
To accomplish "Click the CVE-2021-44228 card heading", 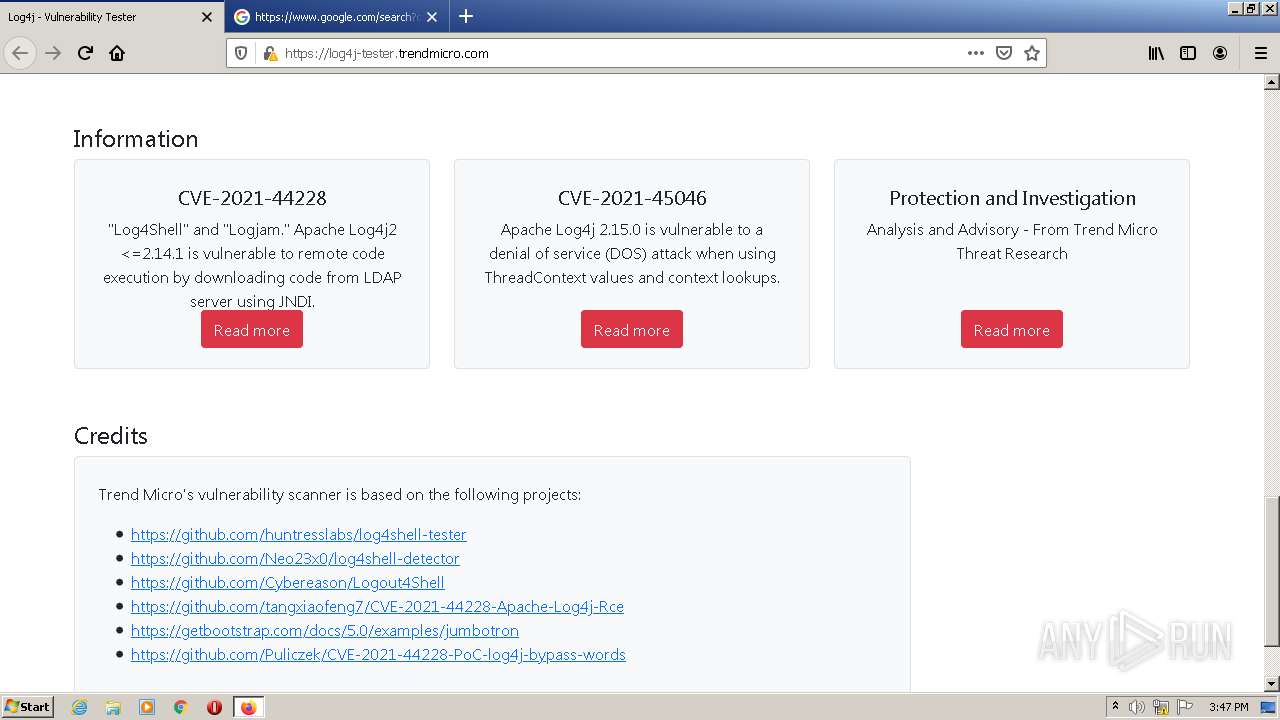I will pos(252,198).
